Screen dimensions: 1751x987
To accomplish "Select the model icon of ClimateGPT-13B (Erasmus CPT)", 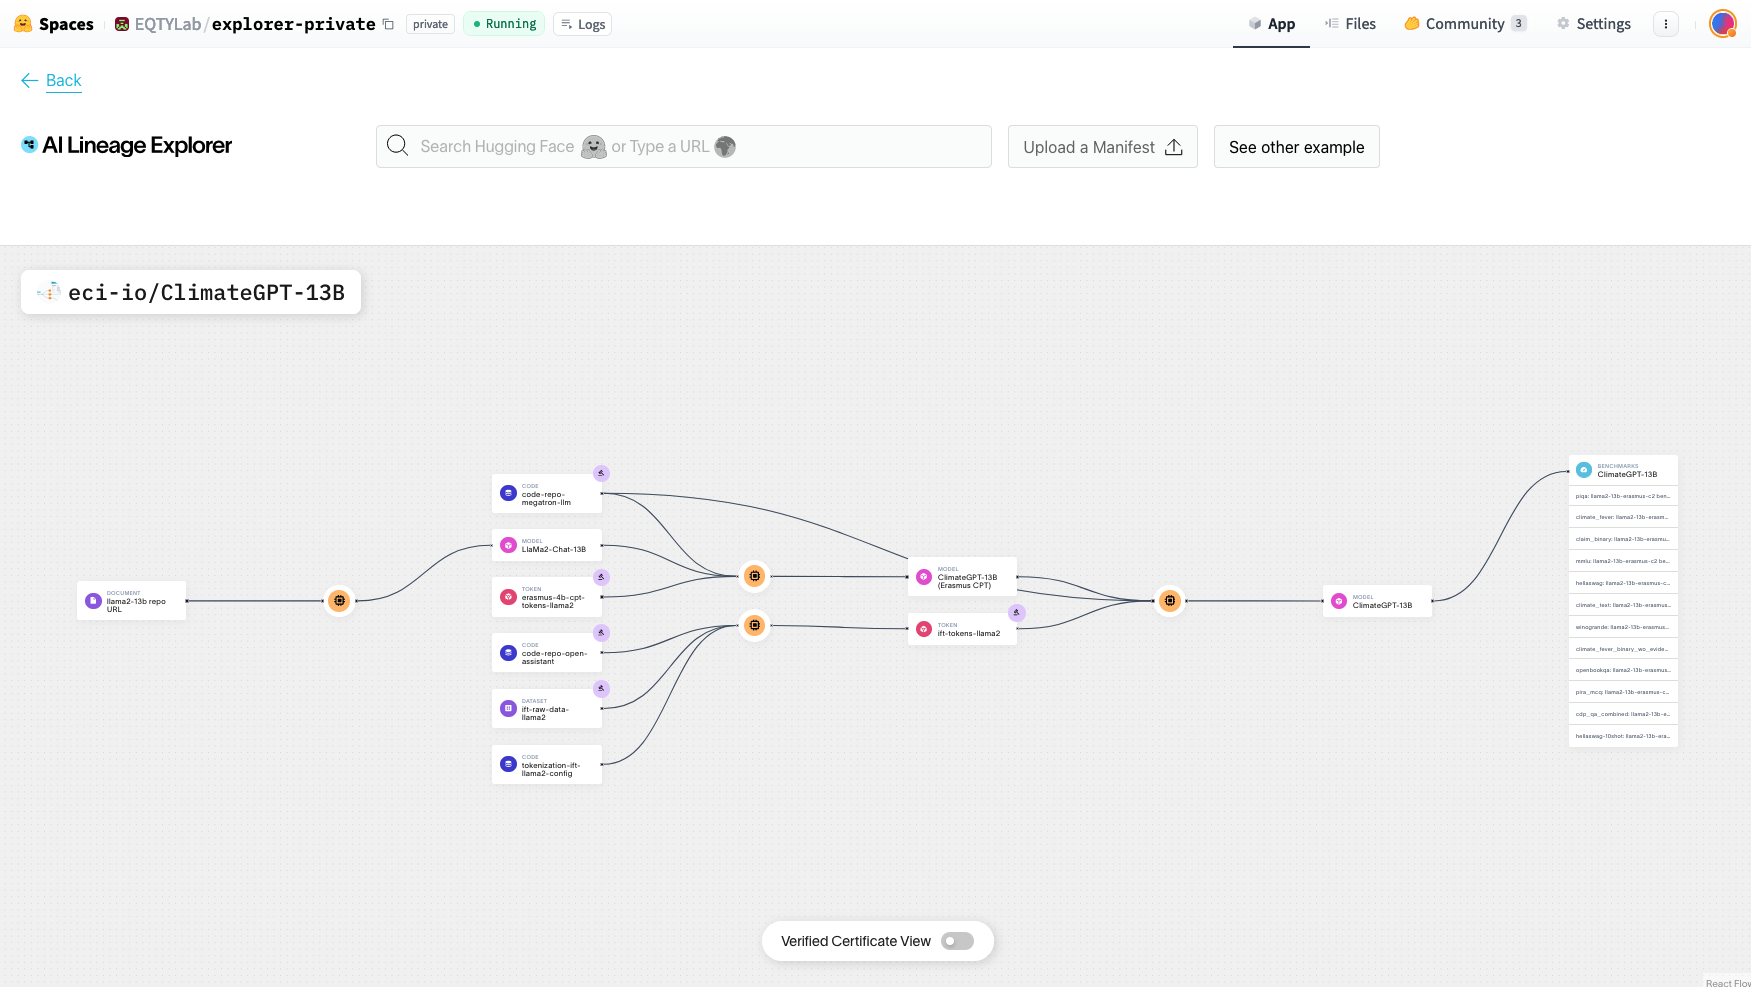I will click(924, 577).
